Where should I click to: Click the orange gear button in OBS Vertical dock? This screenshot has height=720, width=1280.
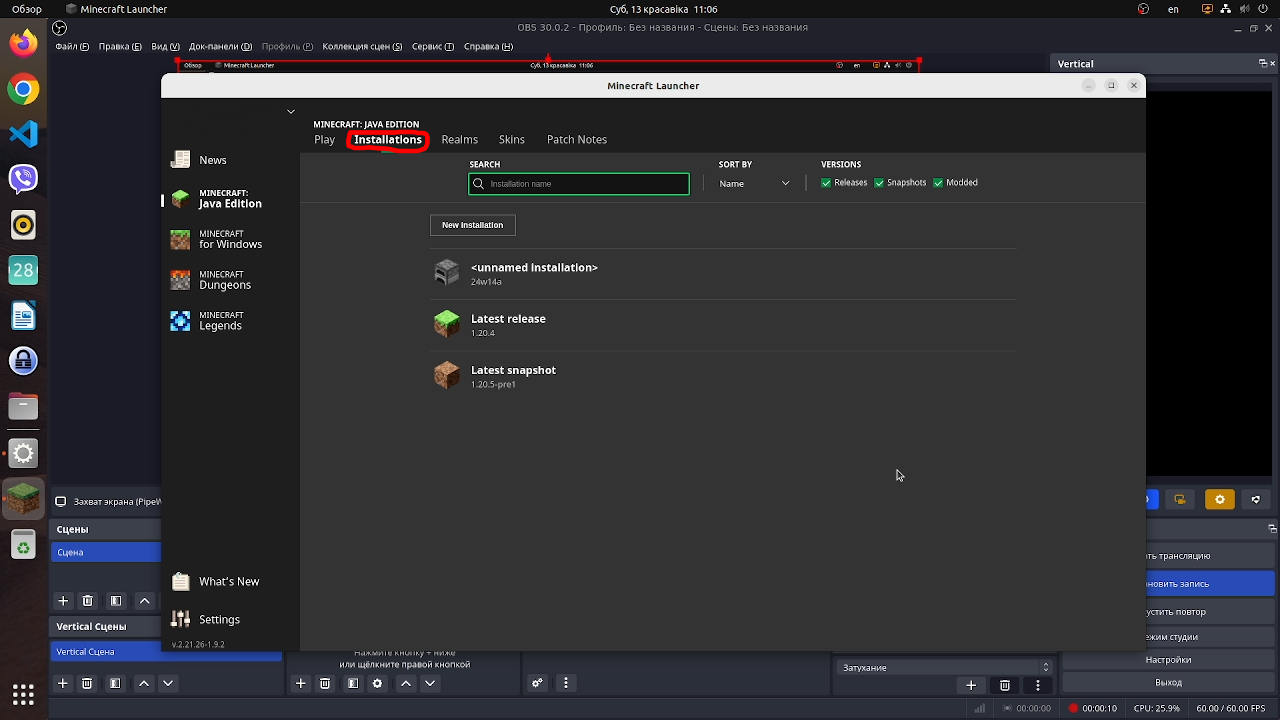tap(1219, 499)
